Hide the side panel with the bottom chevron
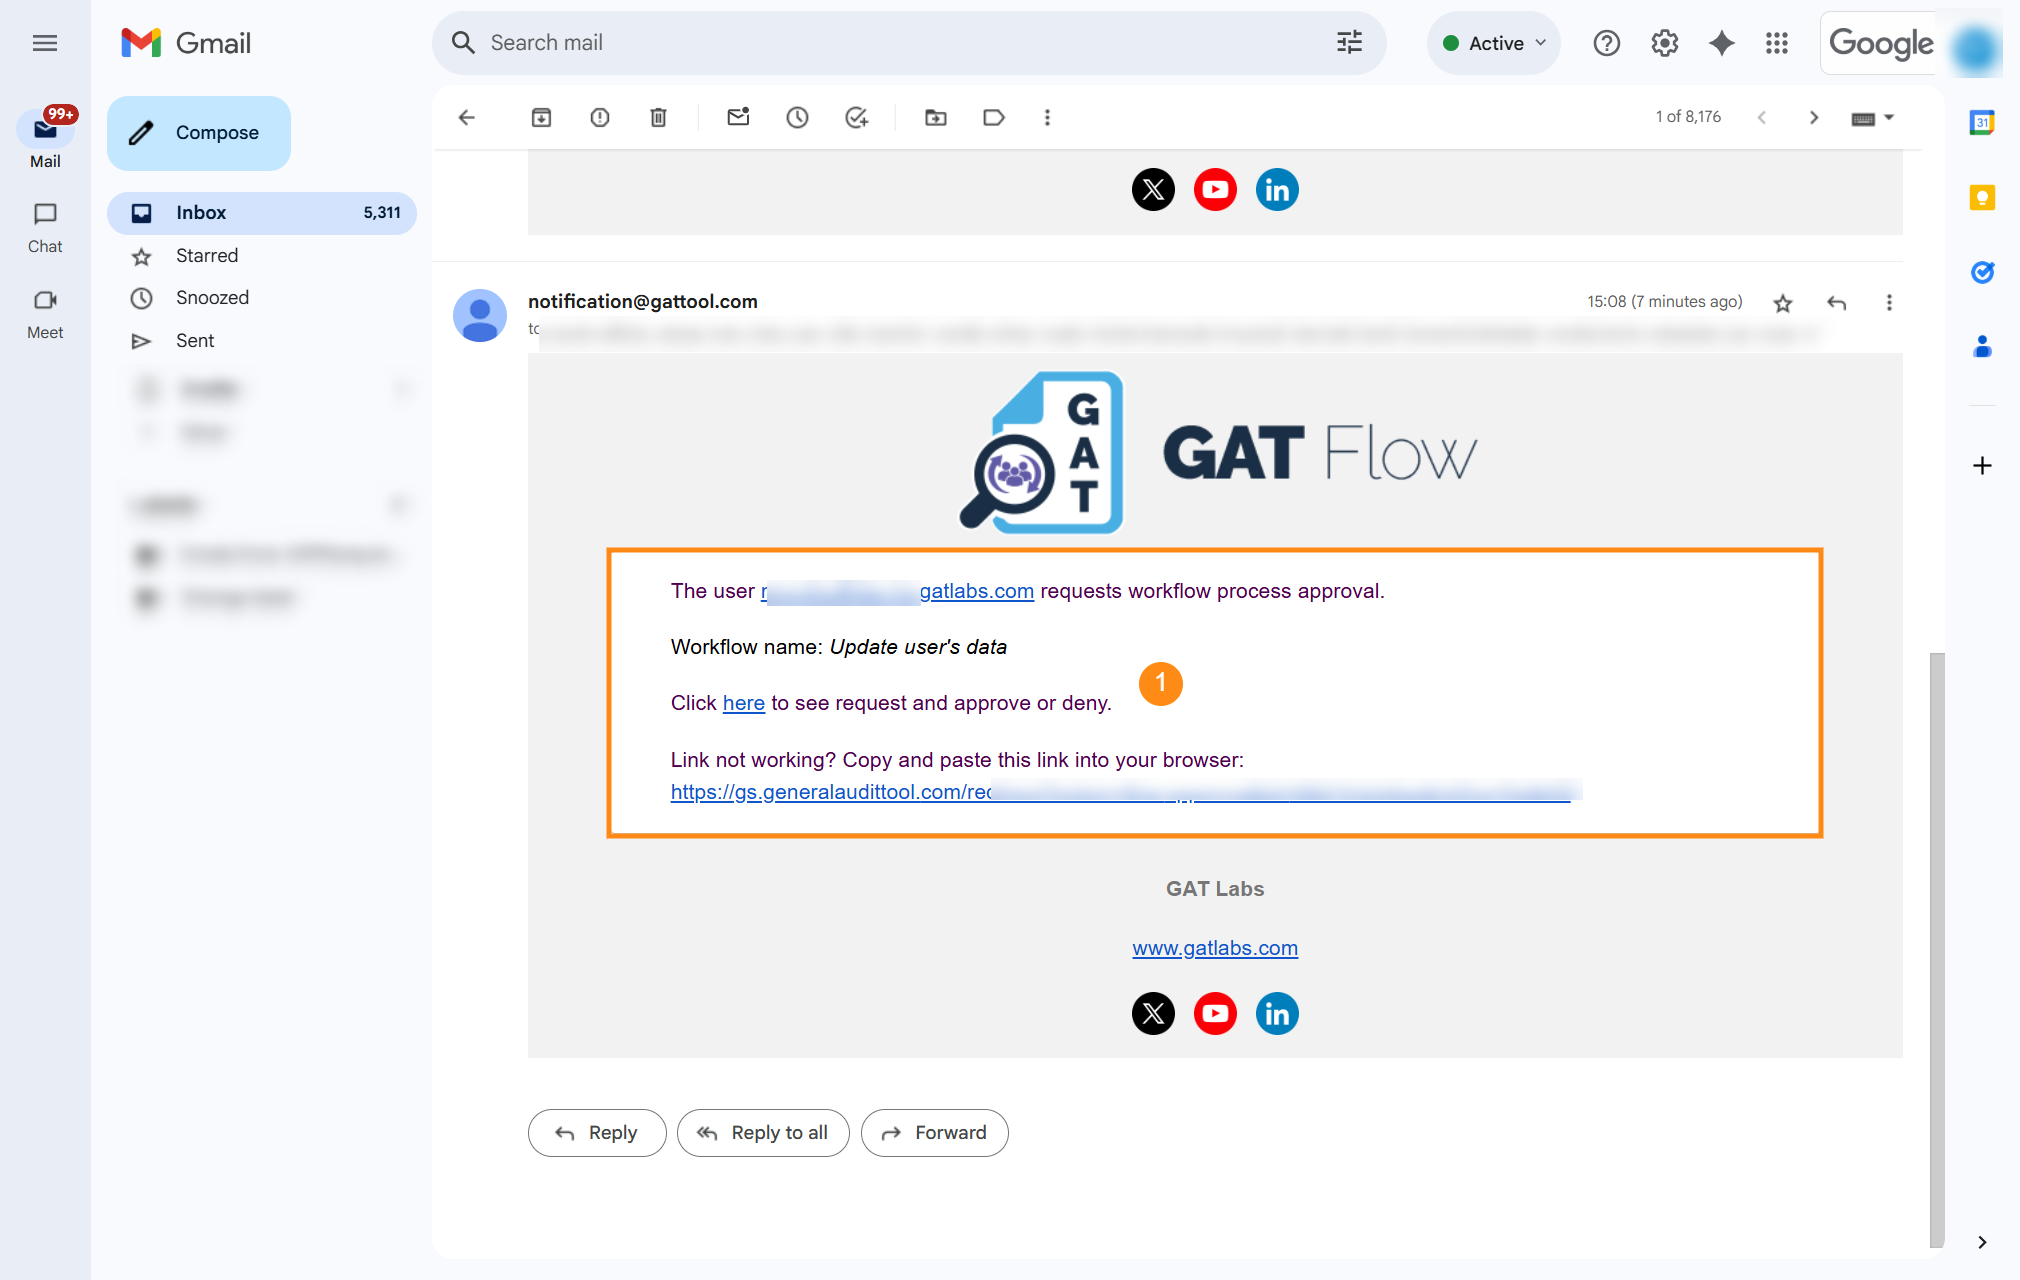Viewport: 2020px width, 1280px height. [1982, 1242]
